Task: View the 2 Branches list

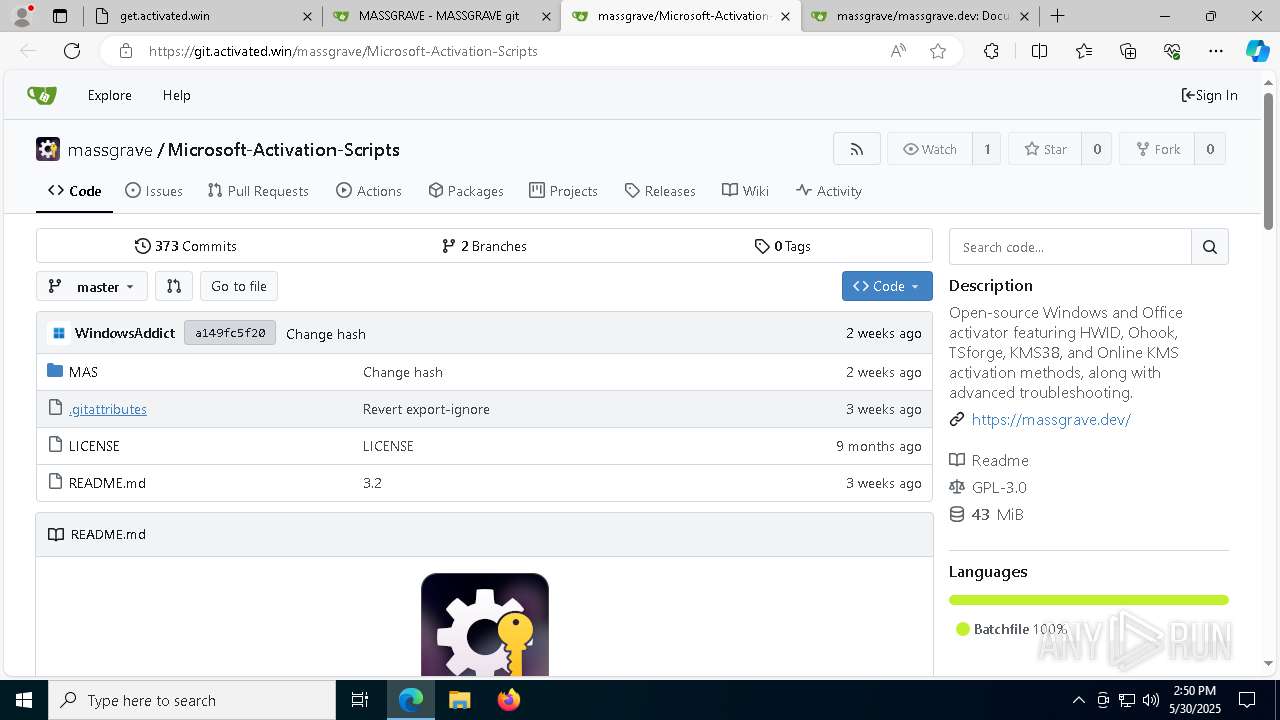Action: [484, 246]
